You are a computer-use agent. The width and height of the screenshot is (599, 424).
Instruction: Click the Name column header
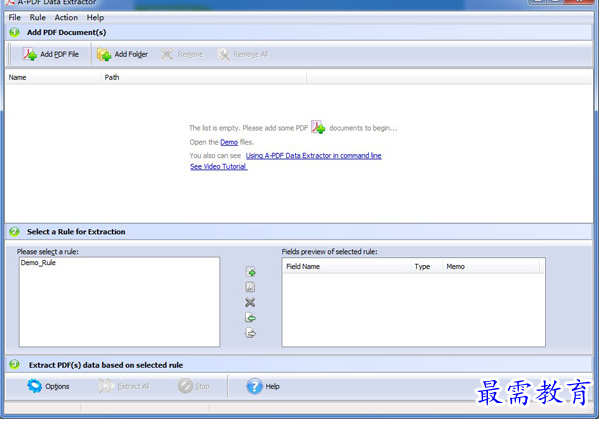[x=53, y=77]
